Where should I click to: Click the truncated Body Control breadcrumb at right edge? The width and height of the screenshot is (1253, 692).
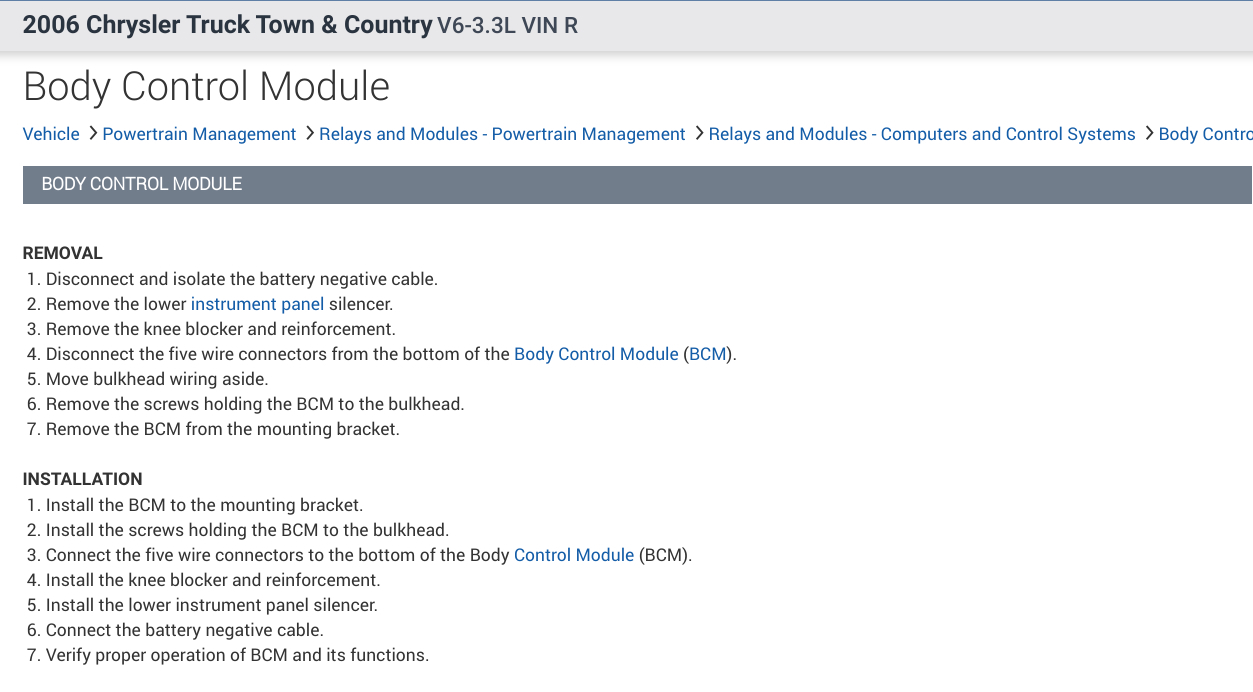point(1205,134)
